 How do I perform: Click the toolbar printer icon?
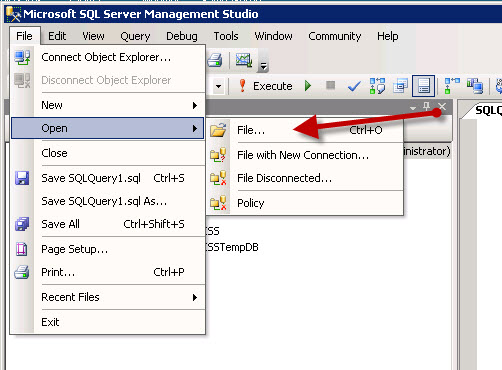215,60
